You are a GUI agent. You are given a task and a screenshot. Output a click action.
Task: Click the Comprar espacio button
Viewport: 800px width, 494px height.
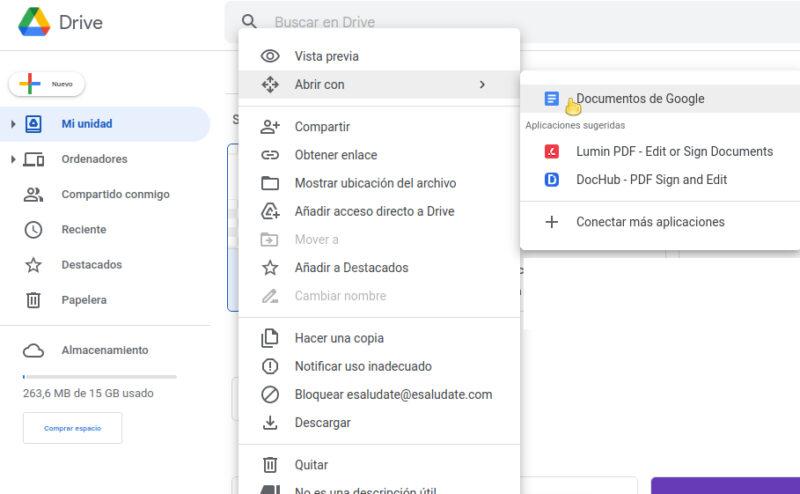72,428
